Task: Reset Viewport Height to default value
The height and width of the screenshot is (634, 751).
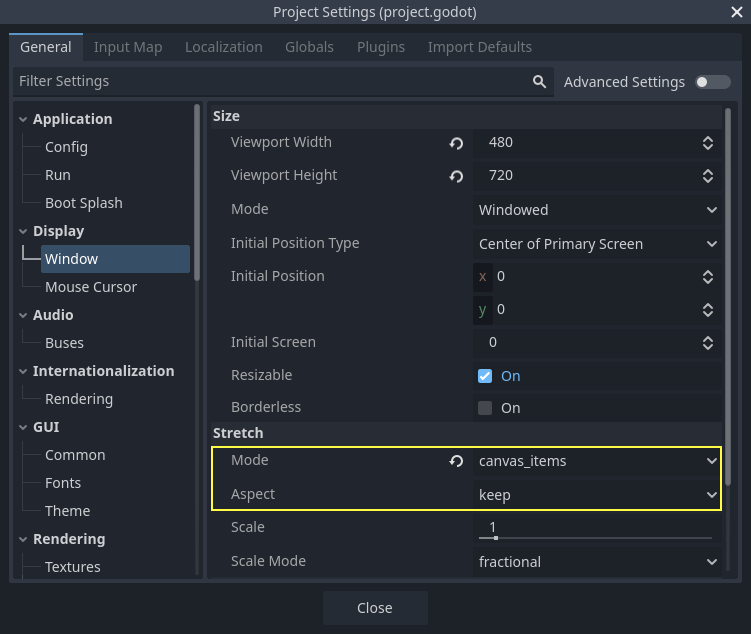Action: (x=456, y=176)
